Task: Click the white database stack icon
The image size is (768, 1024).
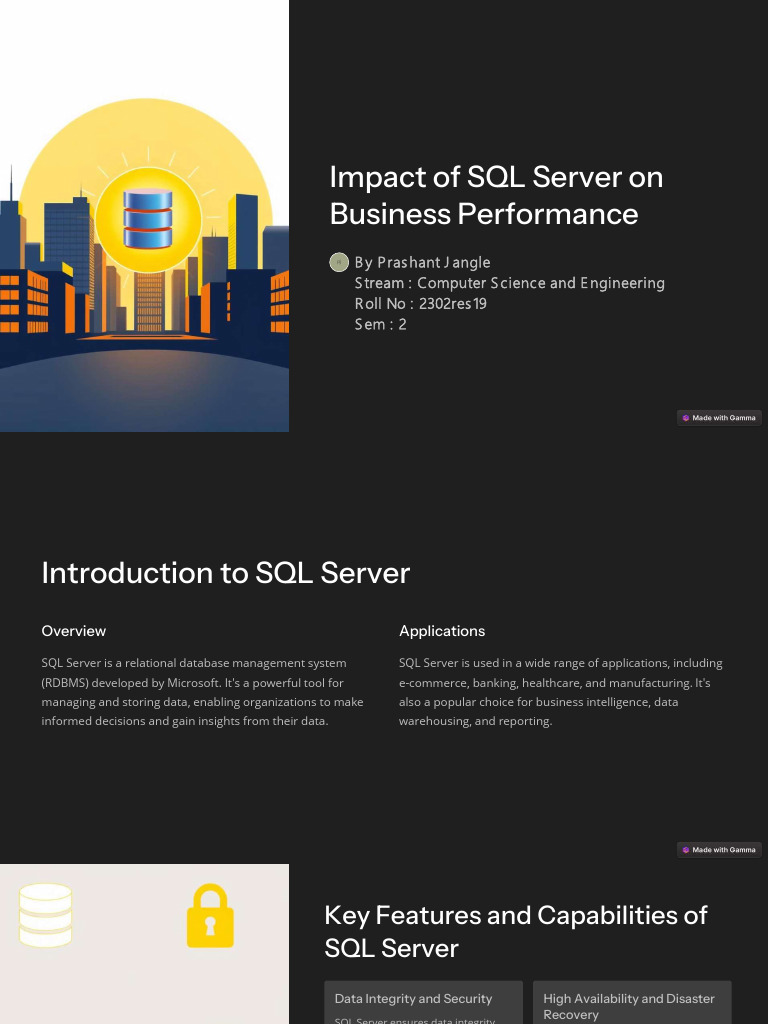Action: click(46, 915)
